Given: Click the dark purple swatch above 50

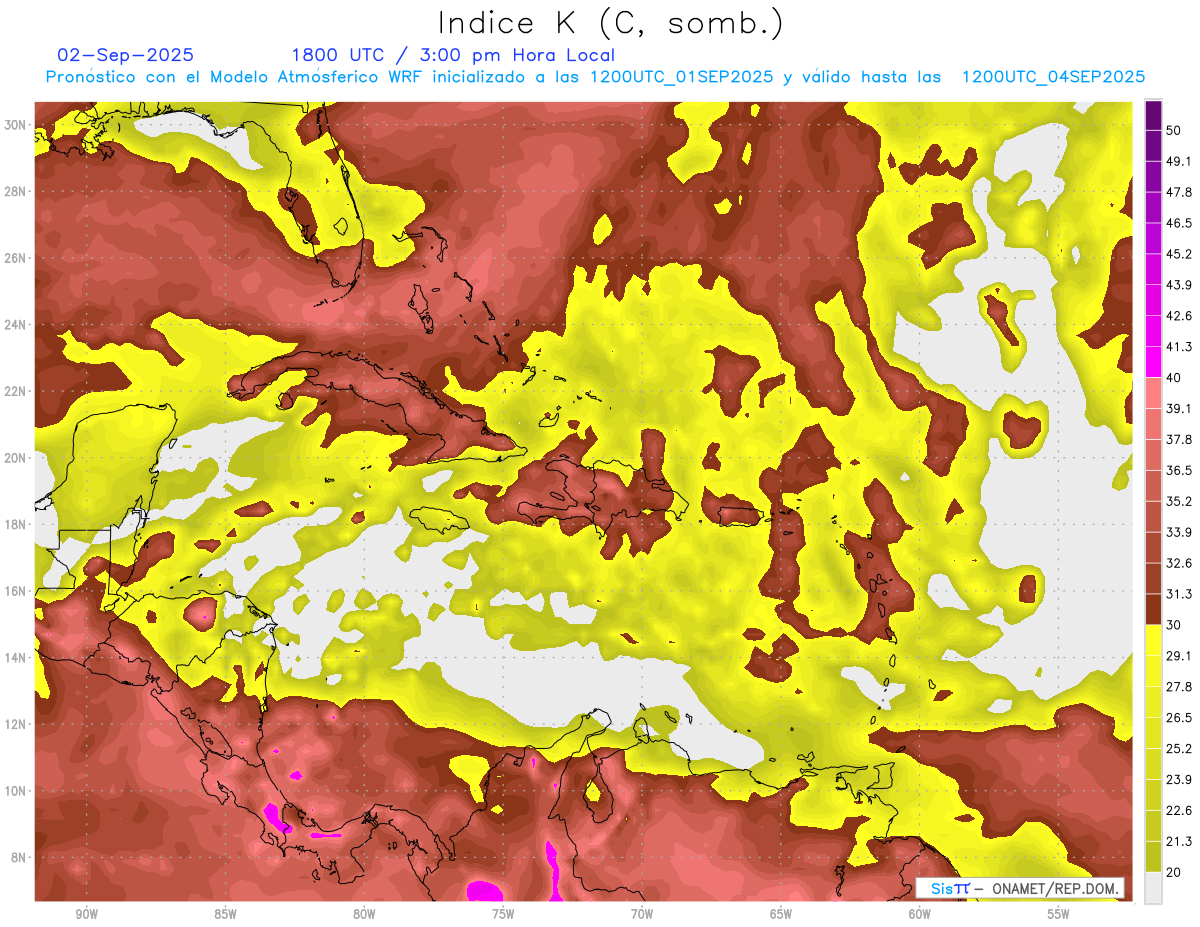Looking at the screenshot, I should click(x=1153, y=116).
